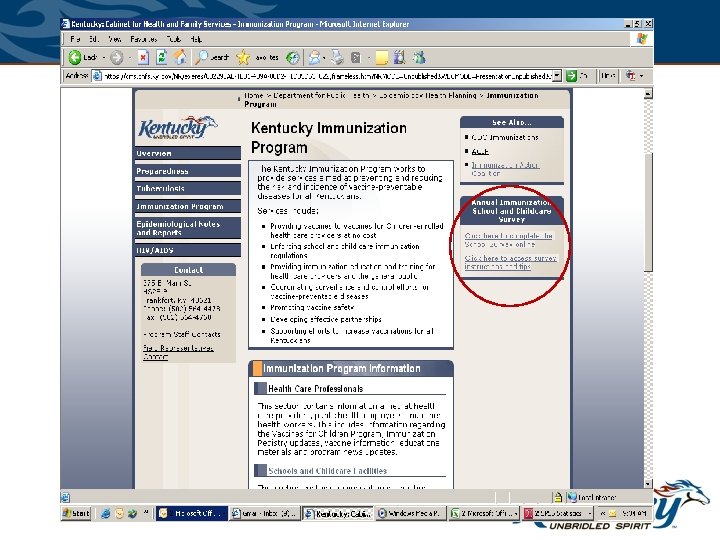Viewport: 720px width, 540px height.
Task: Click the Forward arrow button
Action: [x=117, y=58]
